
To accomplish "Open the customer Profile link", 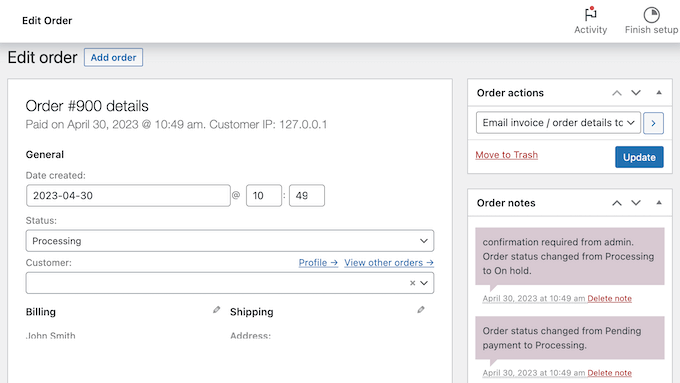I will pyautogui.click(x=318, y=263).
